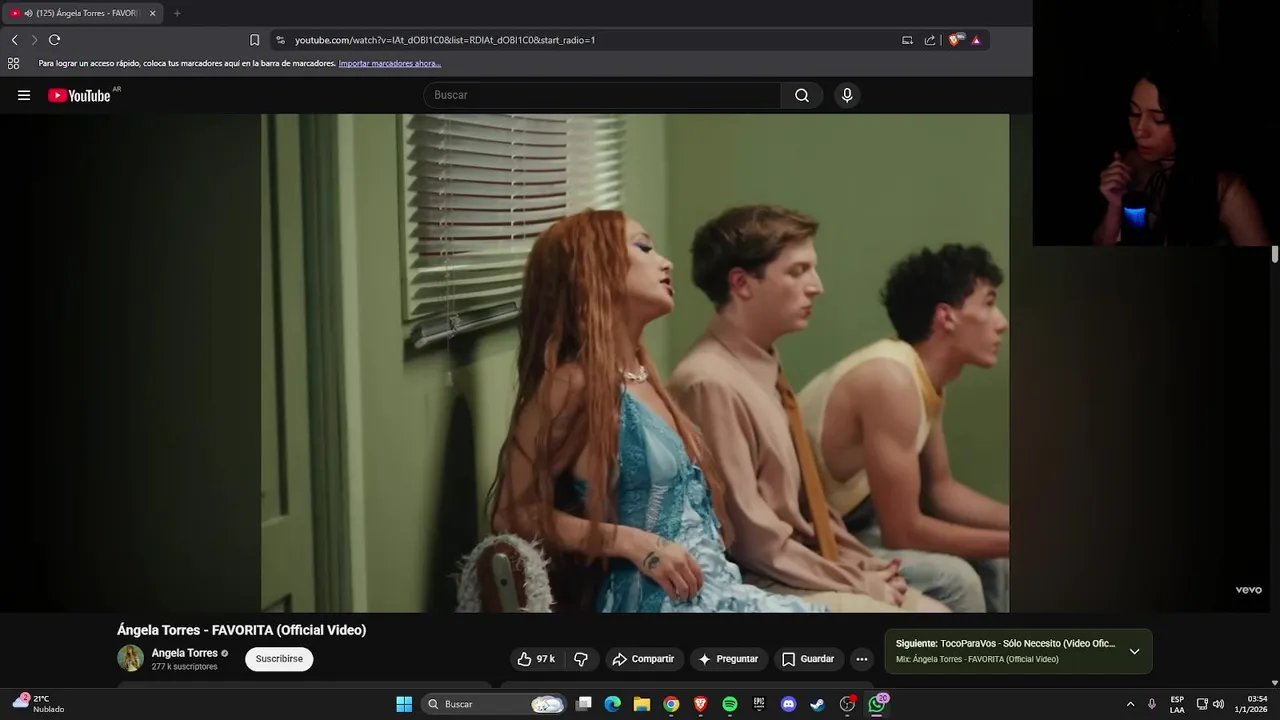Bookmark this page with bookmark icon
The height and width of the screenshot is (720, 1280).
[254, 40]
